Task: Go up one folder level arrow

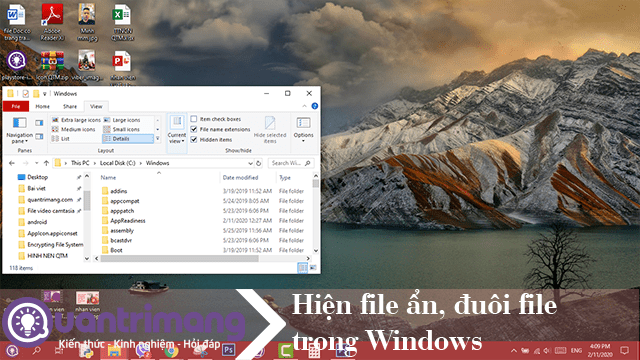Action: coord(46,163)
